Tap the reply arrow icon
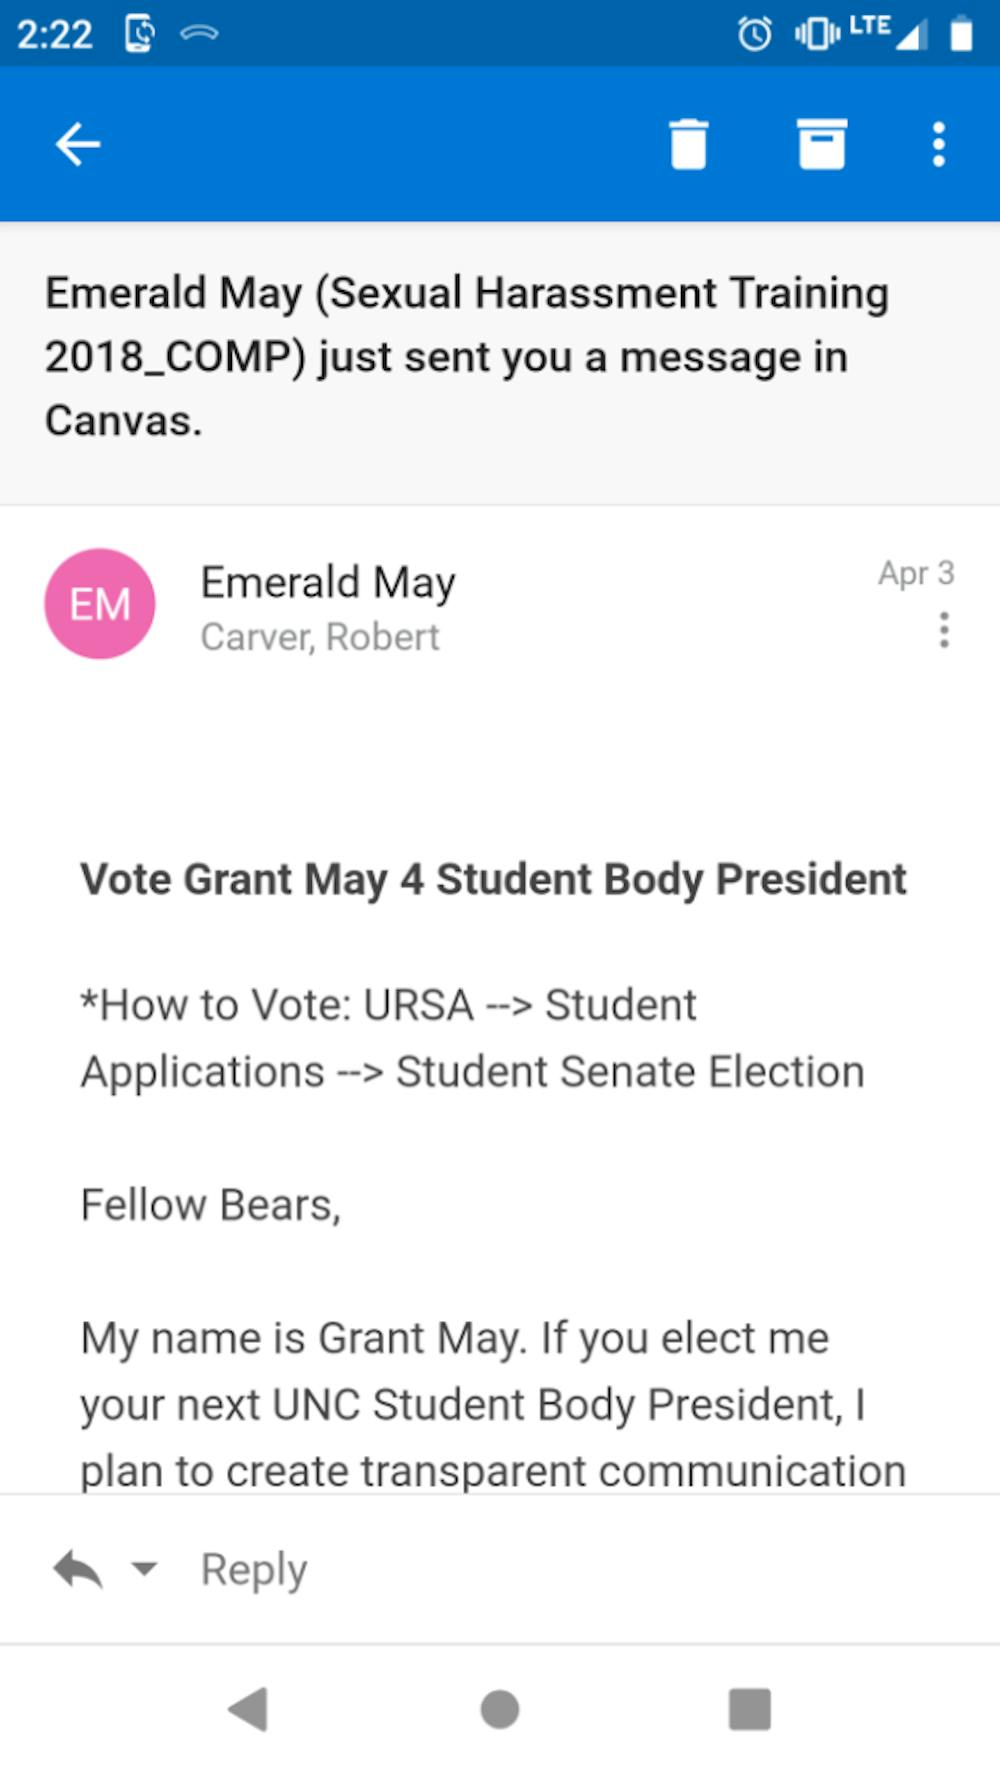Screen dimensions: 1000x1776 (78, 1569)
